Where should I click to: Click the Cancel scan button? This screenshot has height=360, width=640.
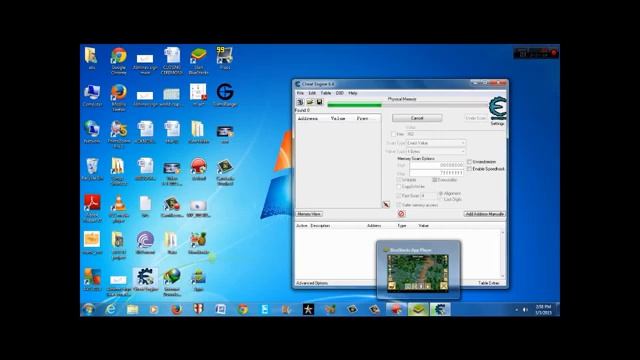[417, 118]
